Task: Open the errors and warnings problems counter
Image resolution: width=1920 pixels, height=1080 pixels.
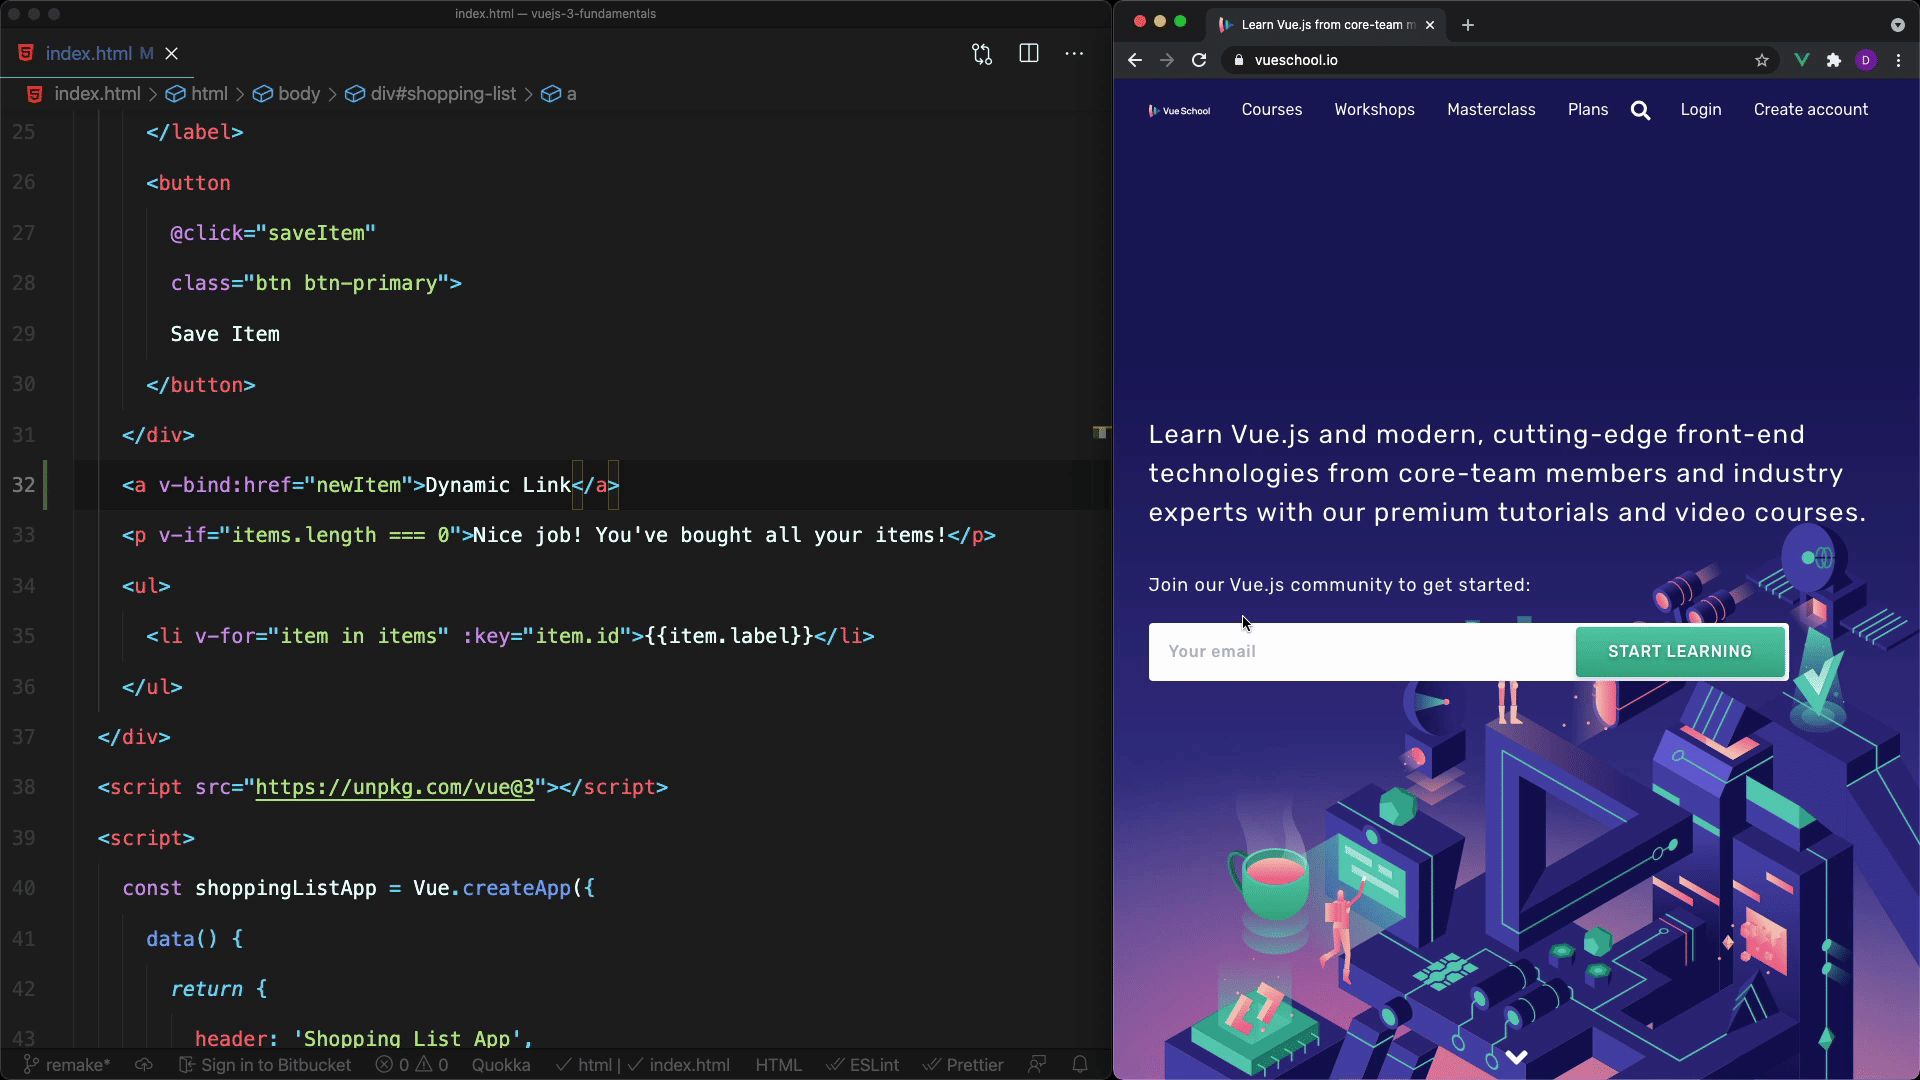Action: (x=412, y=1065)
